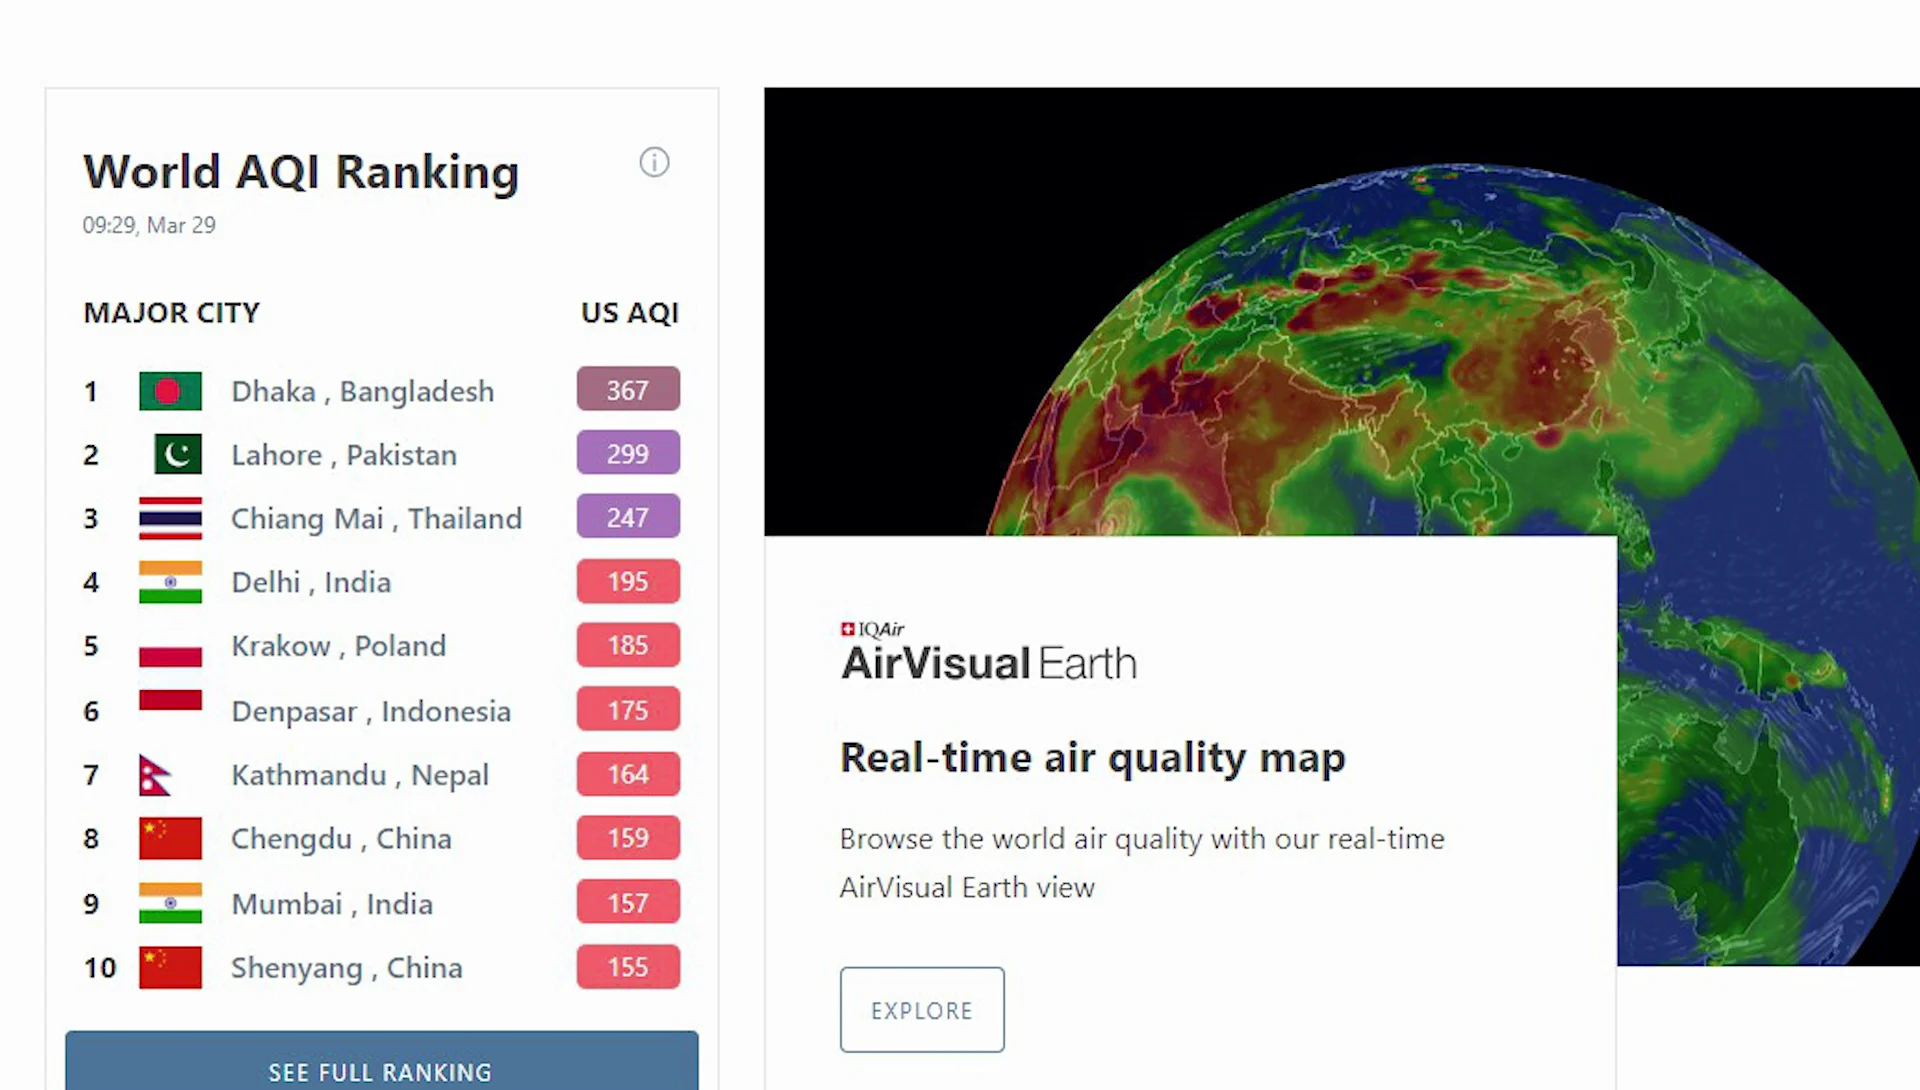Click the AirVisual Earth globe map image
1920x1090 pixels.
click(x=1342, y=312)
